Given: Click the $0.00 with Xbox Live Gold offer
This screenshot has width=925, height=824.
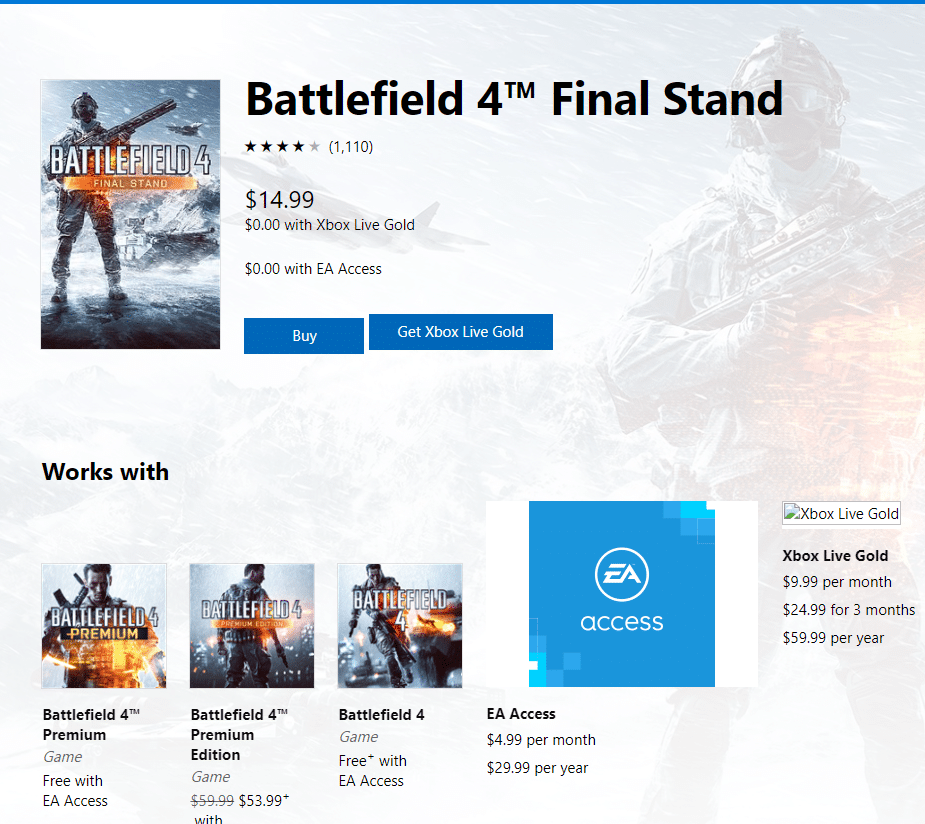Looking at the screenshot, I should [x=329, y=225].
